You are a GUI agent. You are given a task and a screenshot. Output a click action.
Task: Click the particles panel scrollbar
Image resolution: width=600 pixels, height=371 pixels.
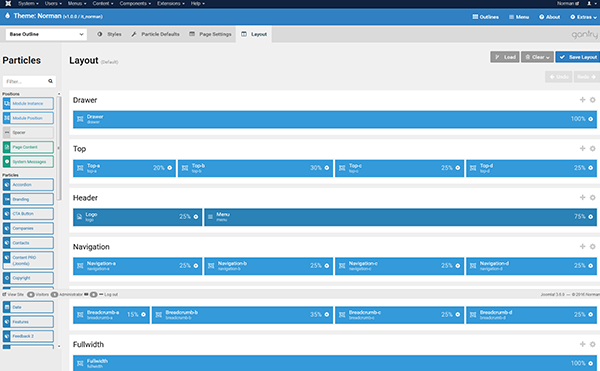tap(59, 148)
